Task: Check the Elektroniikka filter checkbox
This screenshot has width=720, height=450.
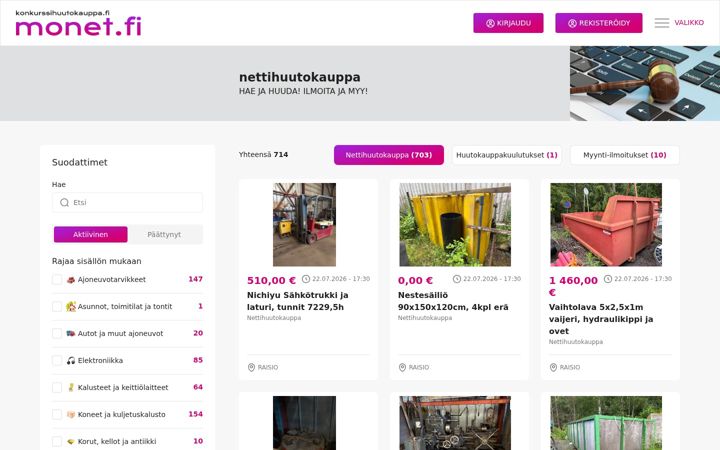Action: [x=57, y=360]
